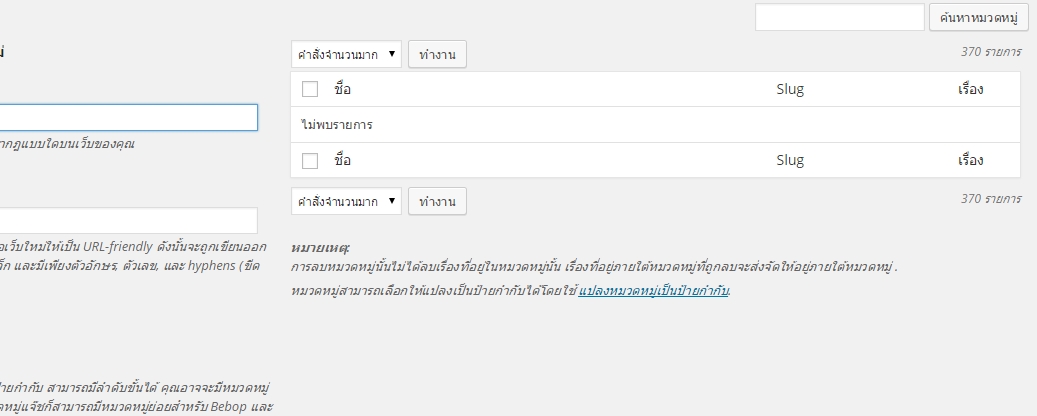Open the top คำสั่งจำนวนมาก bulk actions dropdown
The width and height of the screenshot is (1037, 416).
pos(346,55)
